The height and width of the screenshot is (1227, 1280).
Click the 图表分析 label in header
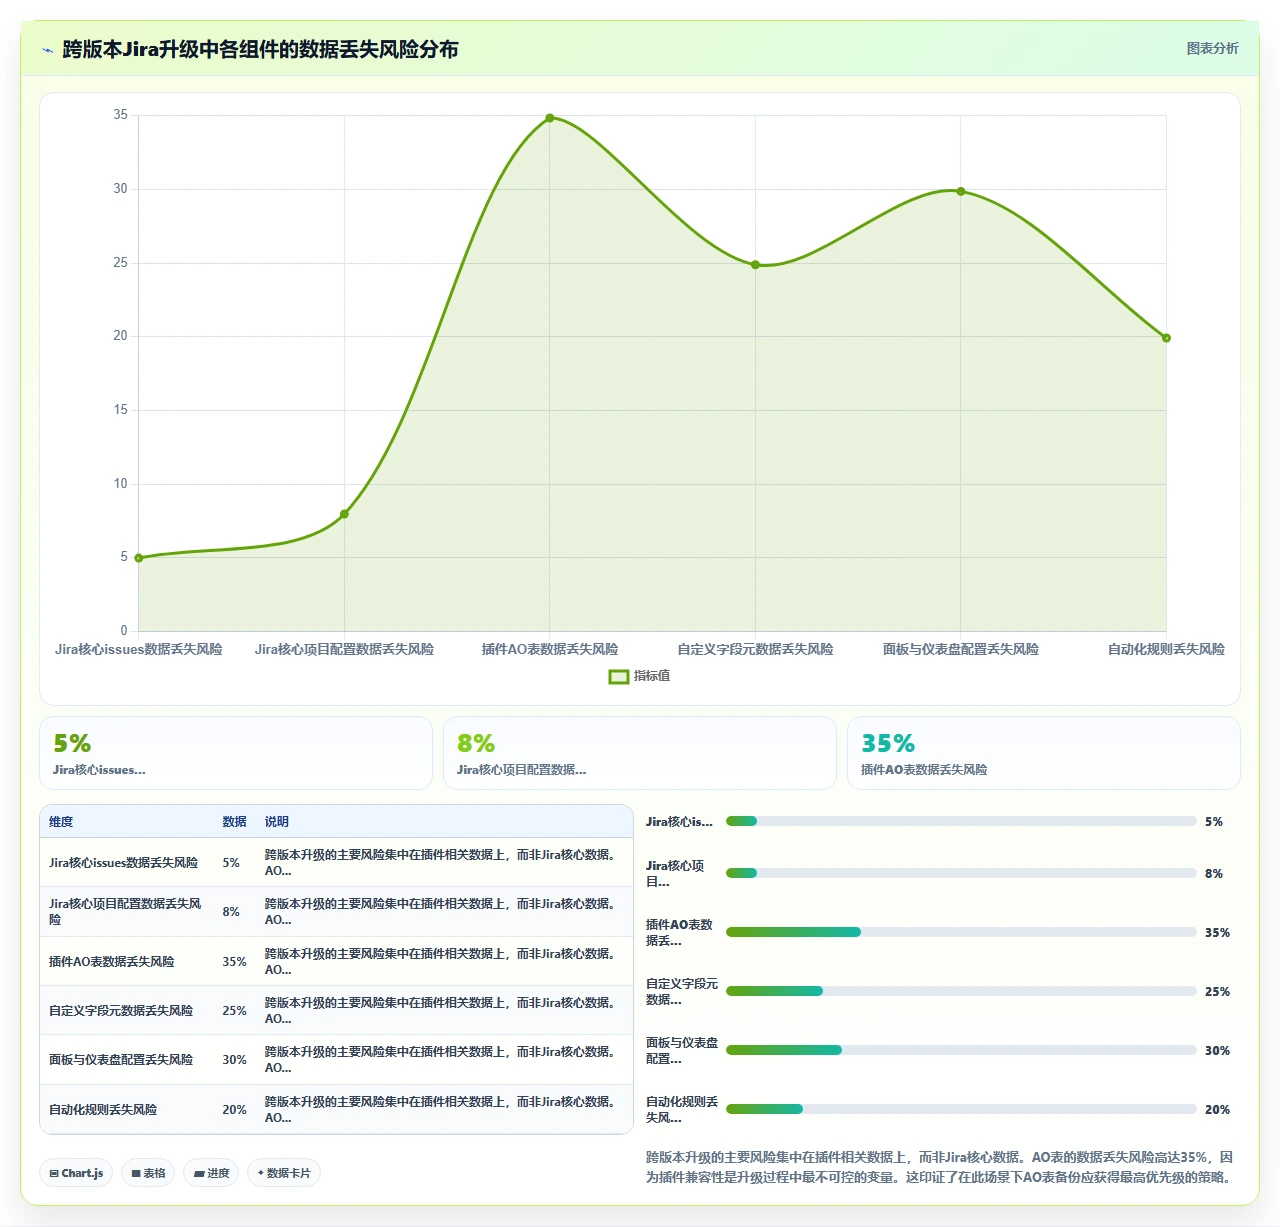point(1212,48)
